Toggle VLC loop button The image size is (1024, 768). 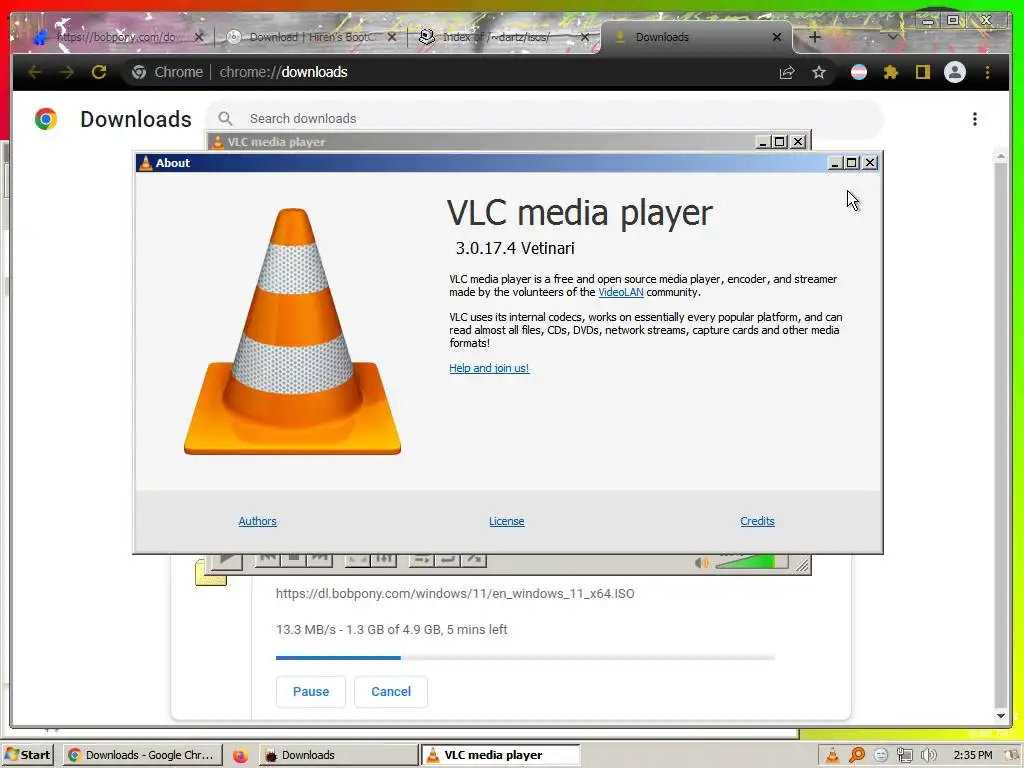tap(448, 559)
